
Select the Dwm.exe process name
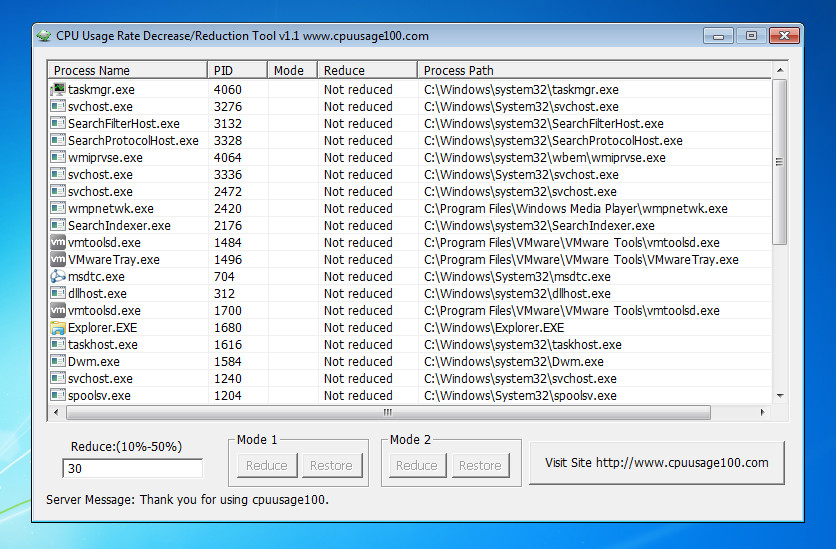click(x=93, y=362)
